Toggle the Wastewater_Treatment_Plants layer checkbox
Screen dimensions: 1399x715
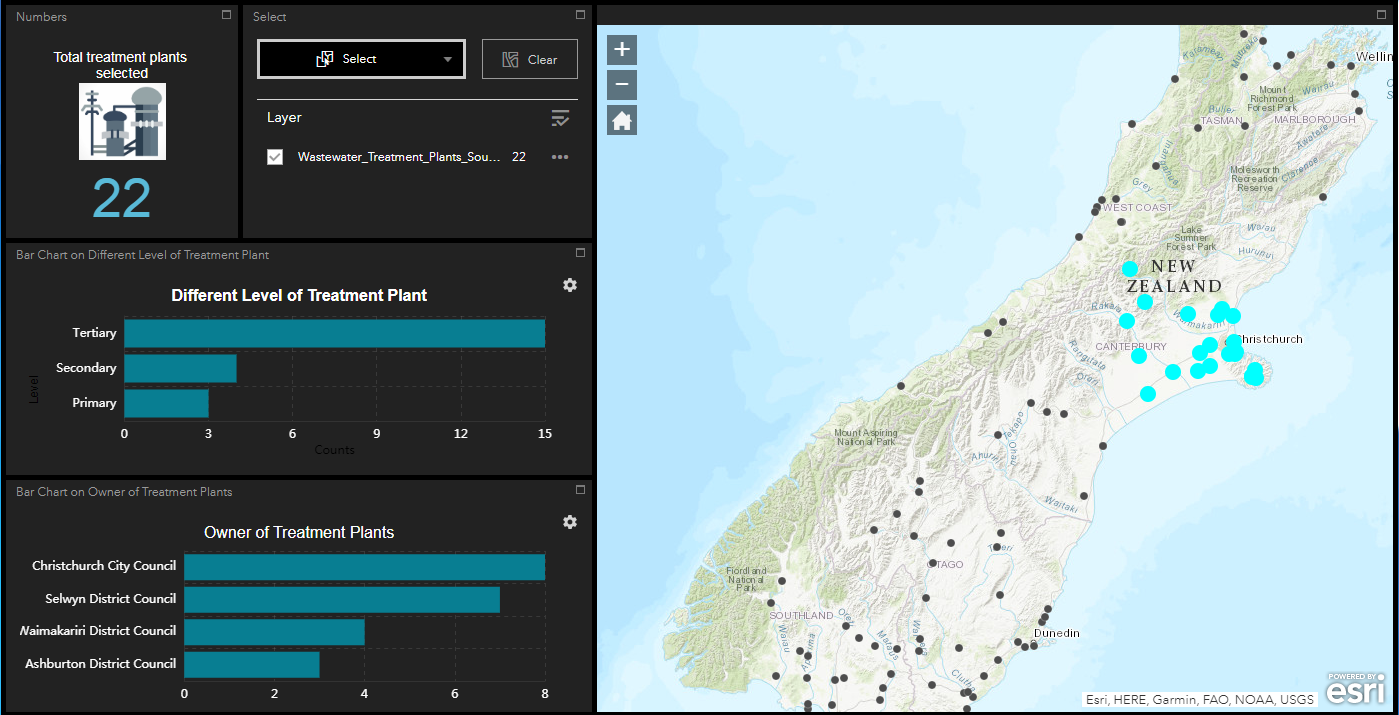point(275,157)
